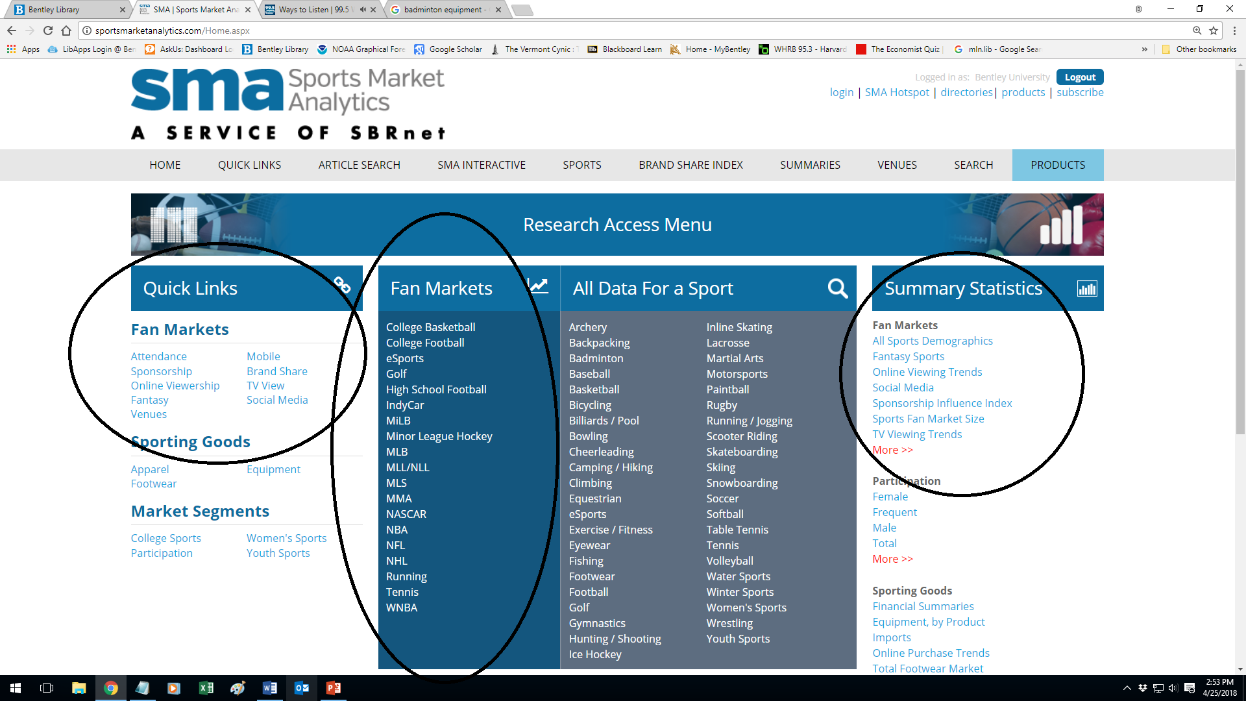Viewport: 1246px width, 701px height.
Task: Open Financial Summaries under Sporting Goods
Action: [x=923, y=606]
